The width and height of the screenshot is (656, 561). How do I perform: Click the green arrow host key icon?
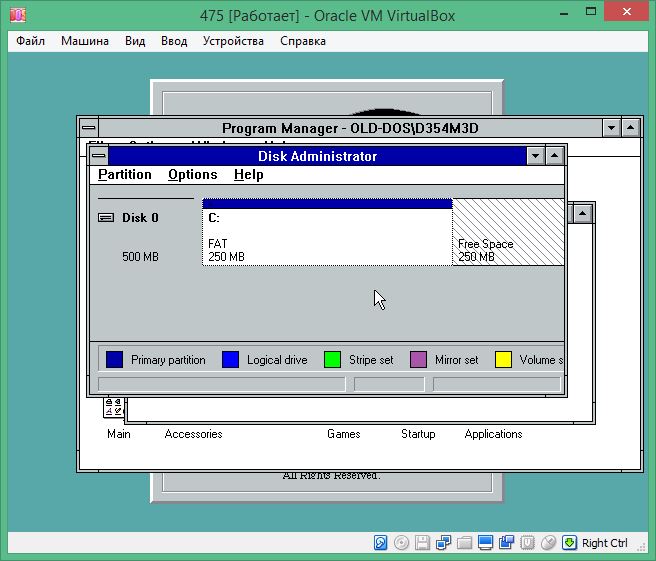point(569,543)
